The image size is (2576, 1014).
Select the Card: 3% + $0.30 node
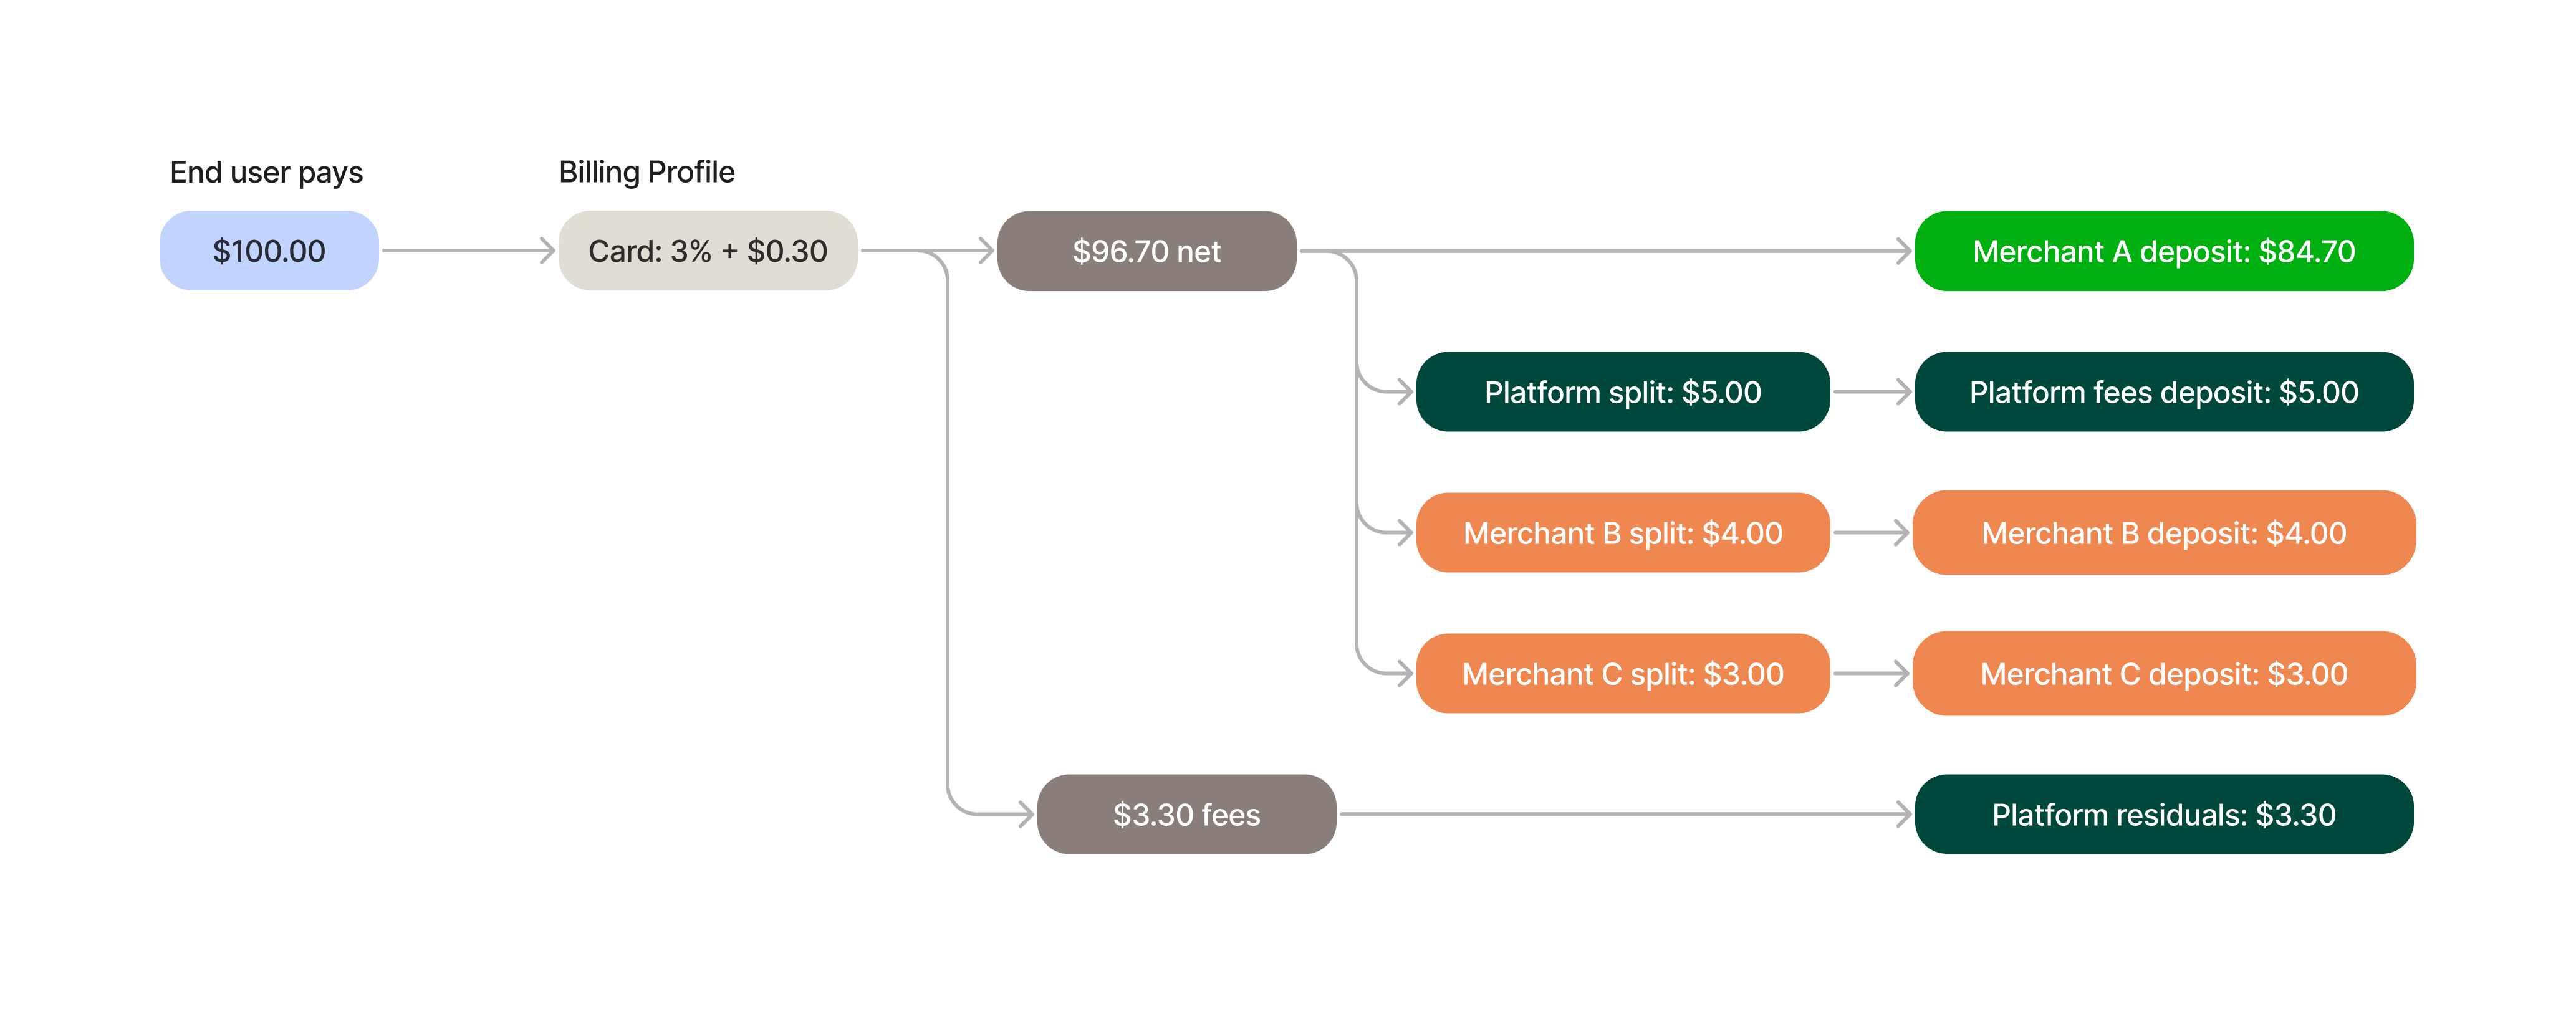pyautogui.click(x=708, y=251)
